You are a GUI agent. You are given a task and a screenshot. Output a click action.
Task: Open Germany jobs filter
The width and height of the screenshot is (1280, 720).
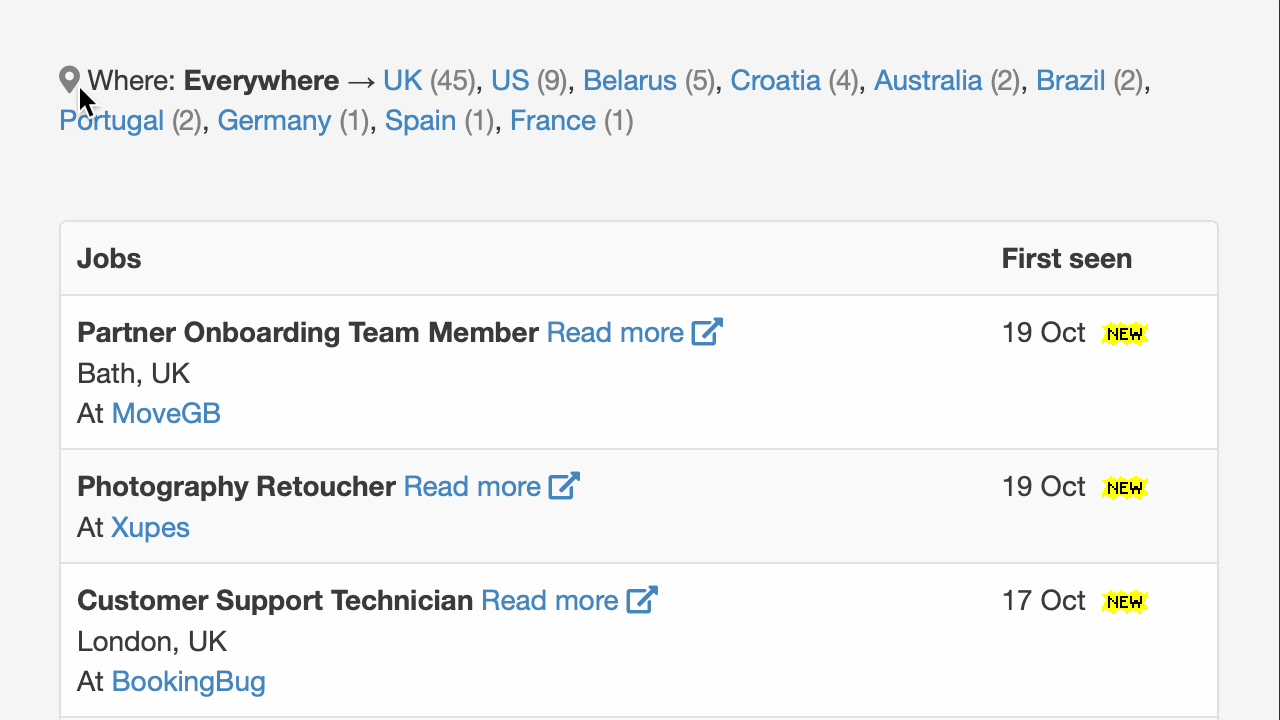[x=274, y=121]
